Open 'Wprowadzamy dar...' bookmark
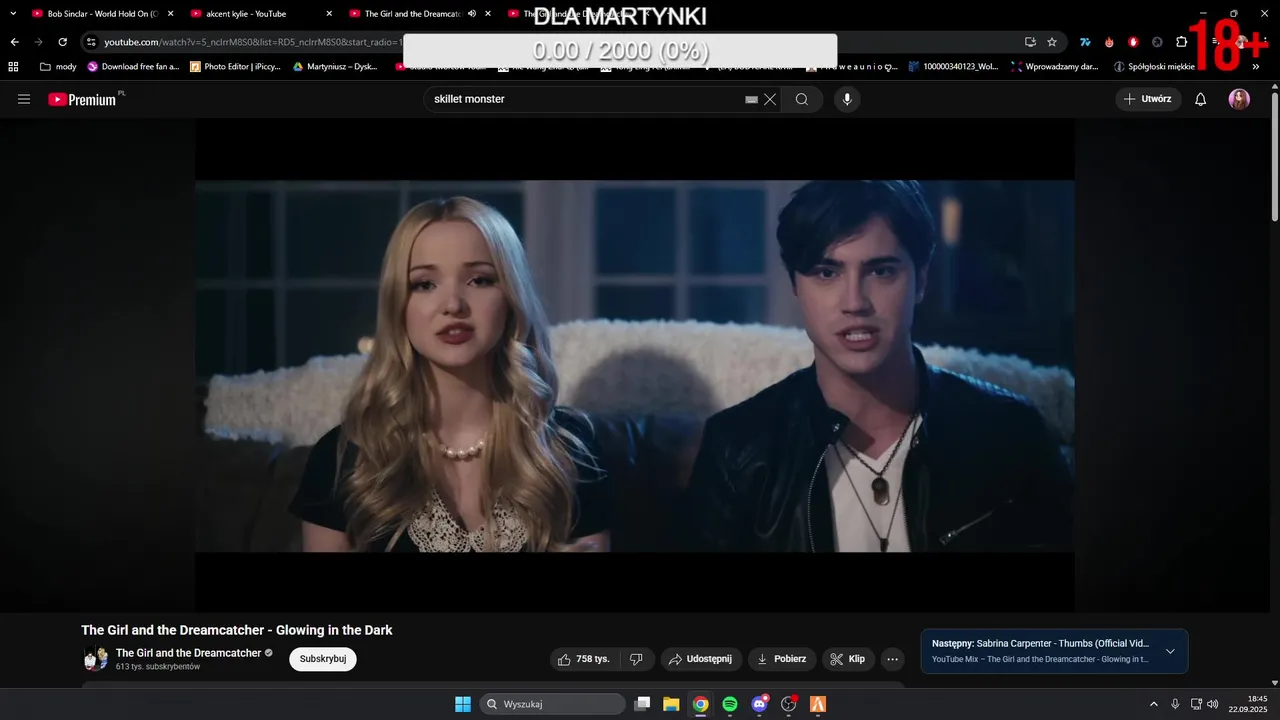Screen dimensions: 1280x720 click(1053, 67)
